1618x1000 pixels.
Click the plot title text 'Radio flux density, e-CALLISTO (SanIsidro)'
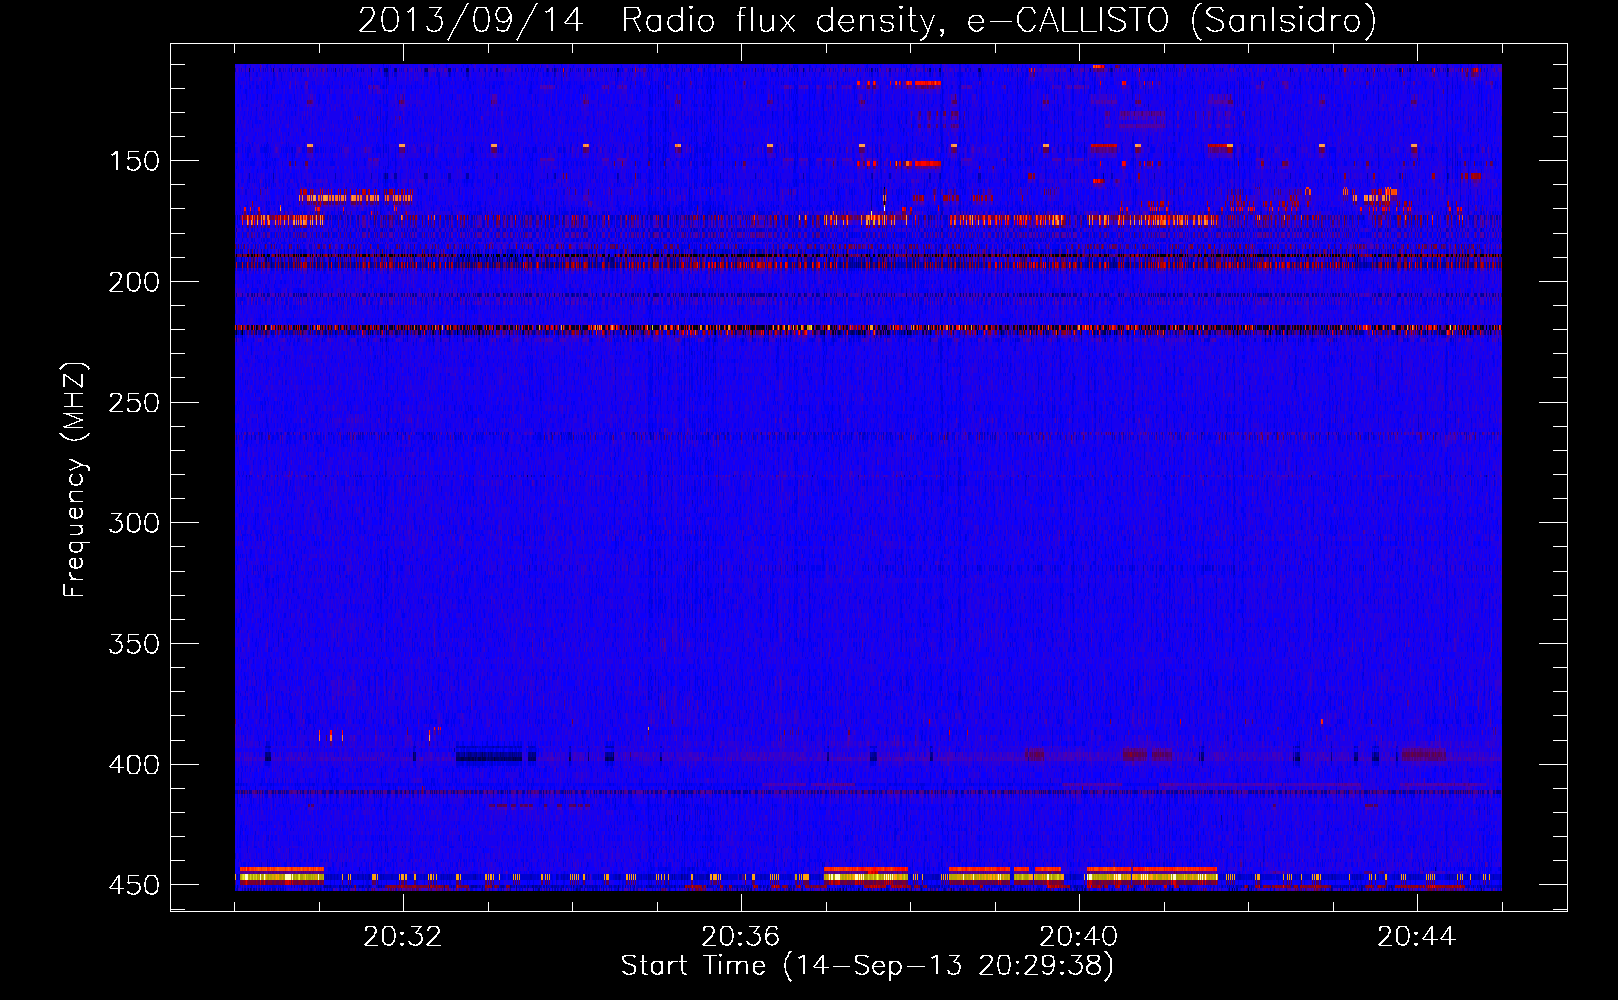point(998,20)
